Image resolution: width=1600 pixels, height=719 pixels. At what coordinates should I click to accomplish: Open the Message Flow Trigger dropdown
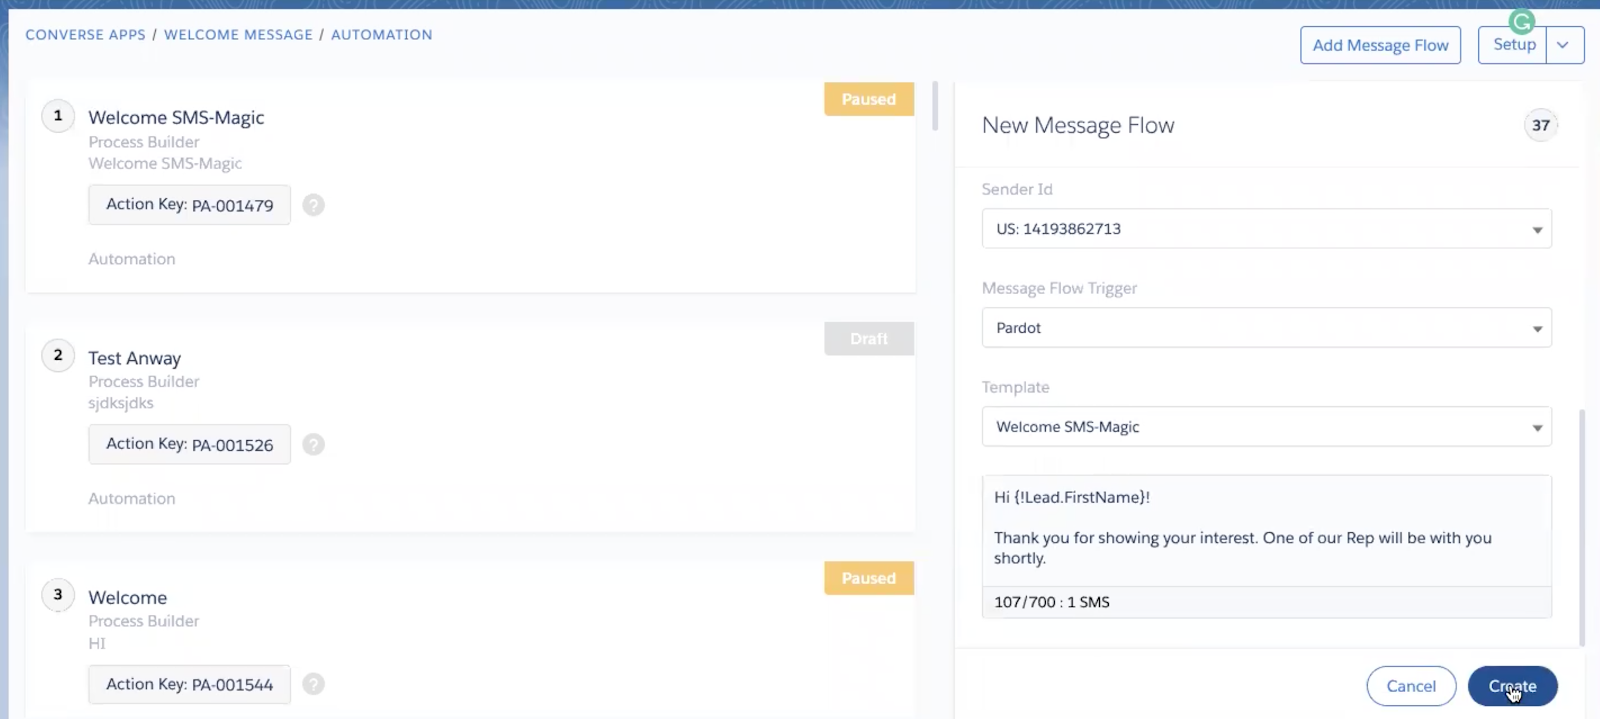pos(1266,328)
